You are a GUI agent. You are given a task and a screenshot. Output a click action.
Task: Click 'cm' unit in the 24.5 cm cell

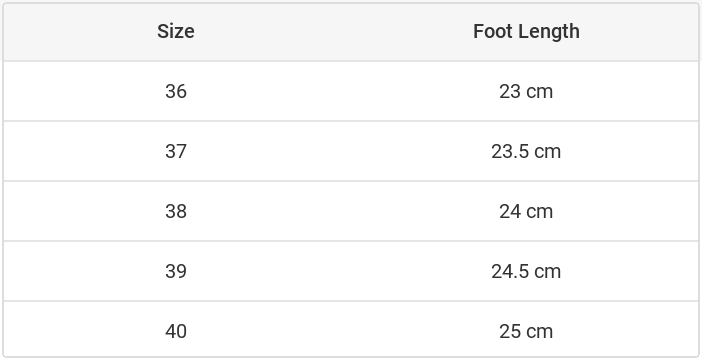pos(548,272)
